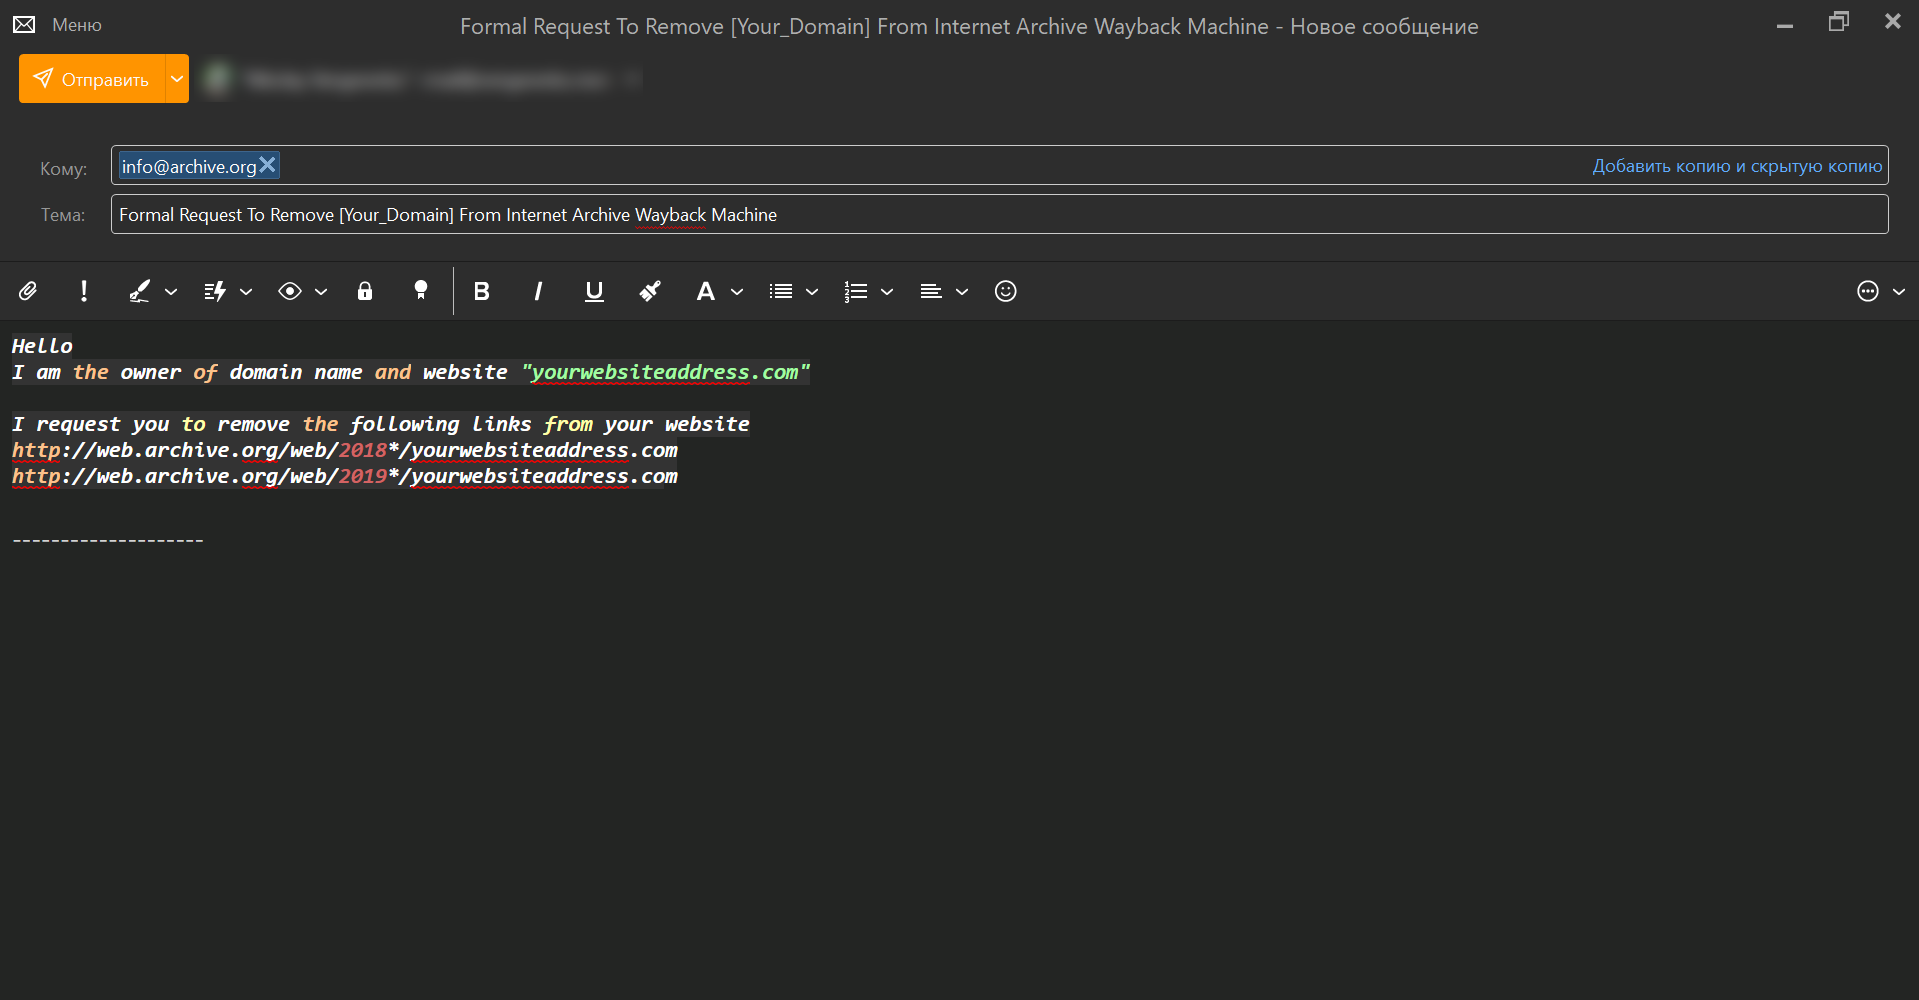Expand the text alignment dropdown arrow
The height and width of the screenshot is (1000, 1919).
962,292
